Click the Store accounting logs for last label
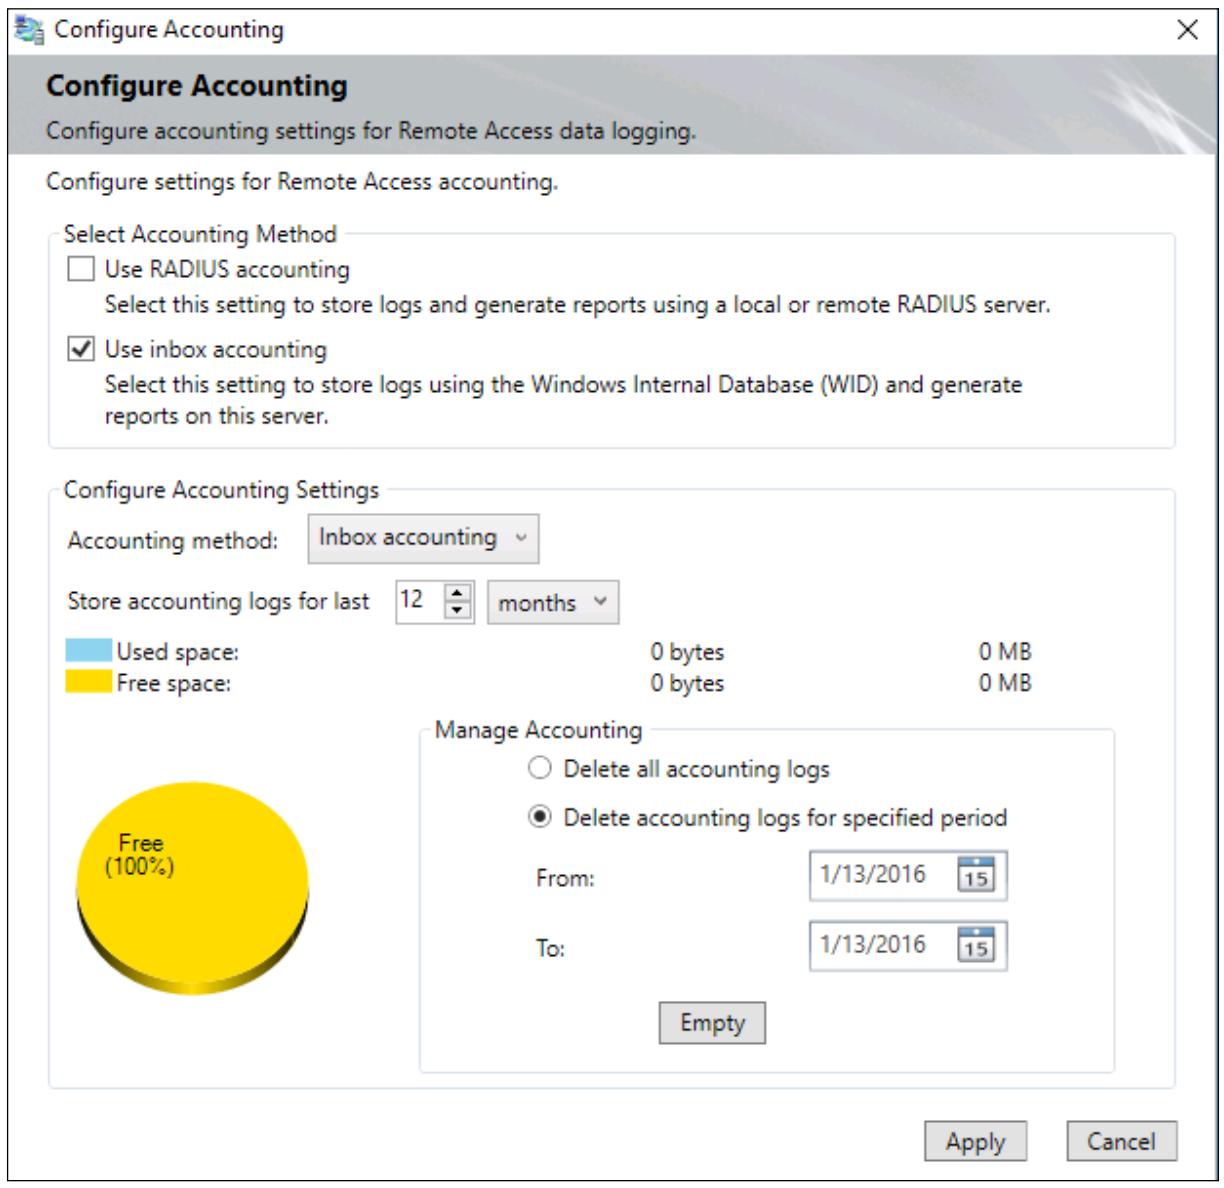This screenshot has width=1224, height=1188. tap(218, 602)
